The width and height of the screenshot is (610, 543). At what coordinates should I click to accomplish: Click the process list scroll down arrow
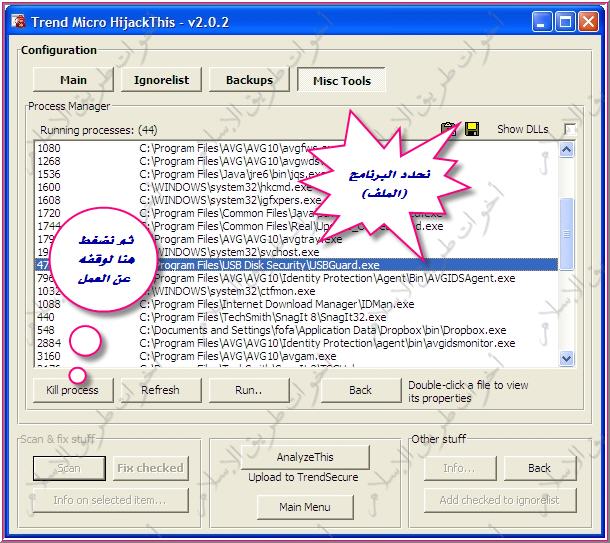[566, 358]
